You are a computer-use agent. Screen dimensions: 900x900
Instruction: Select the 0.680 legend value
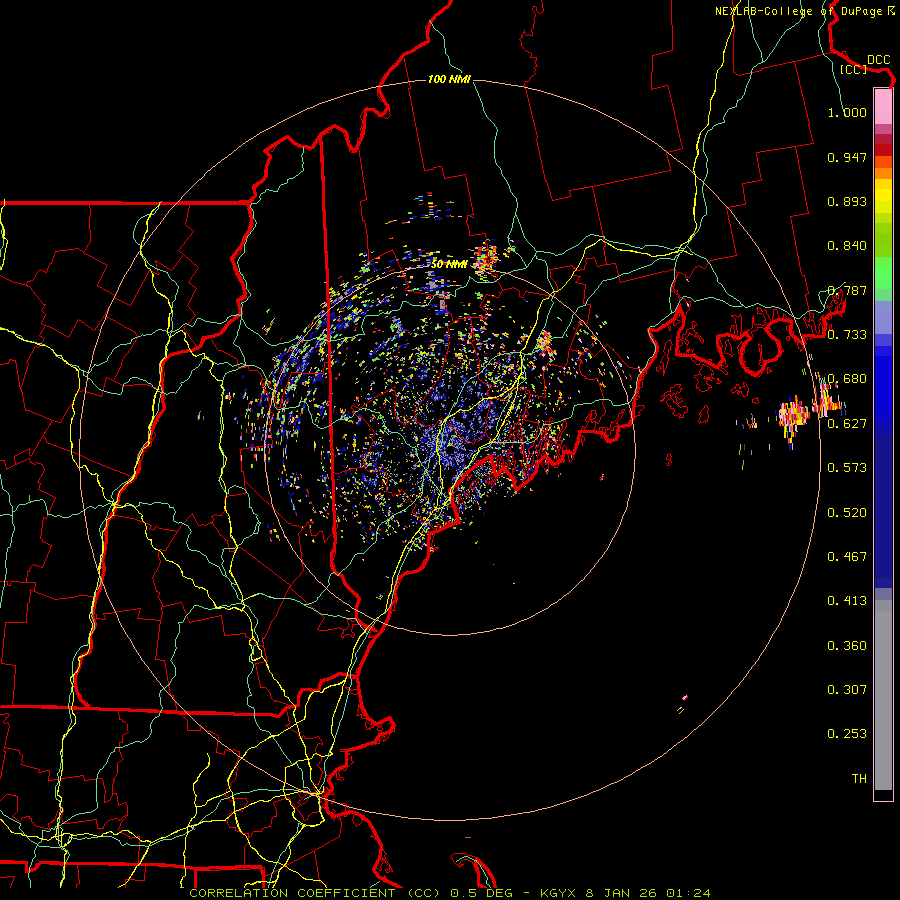847,379
